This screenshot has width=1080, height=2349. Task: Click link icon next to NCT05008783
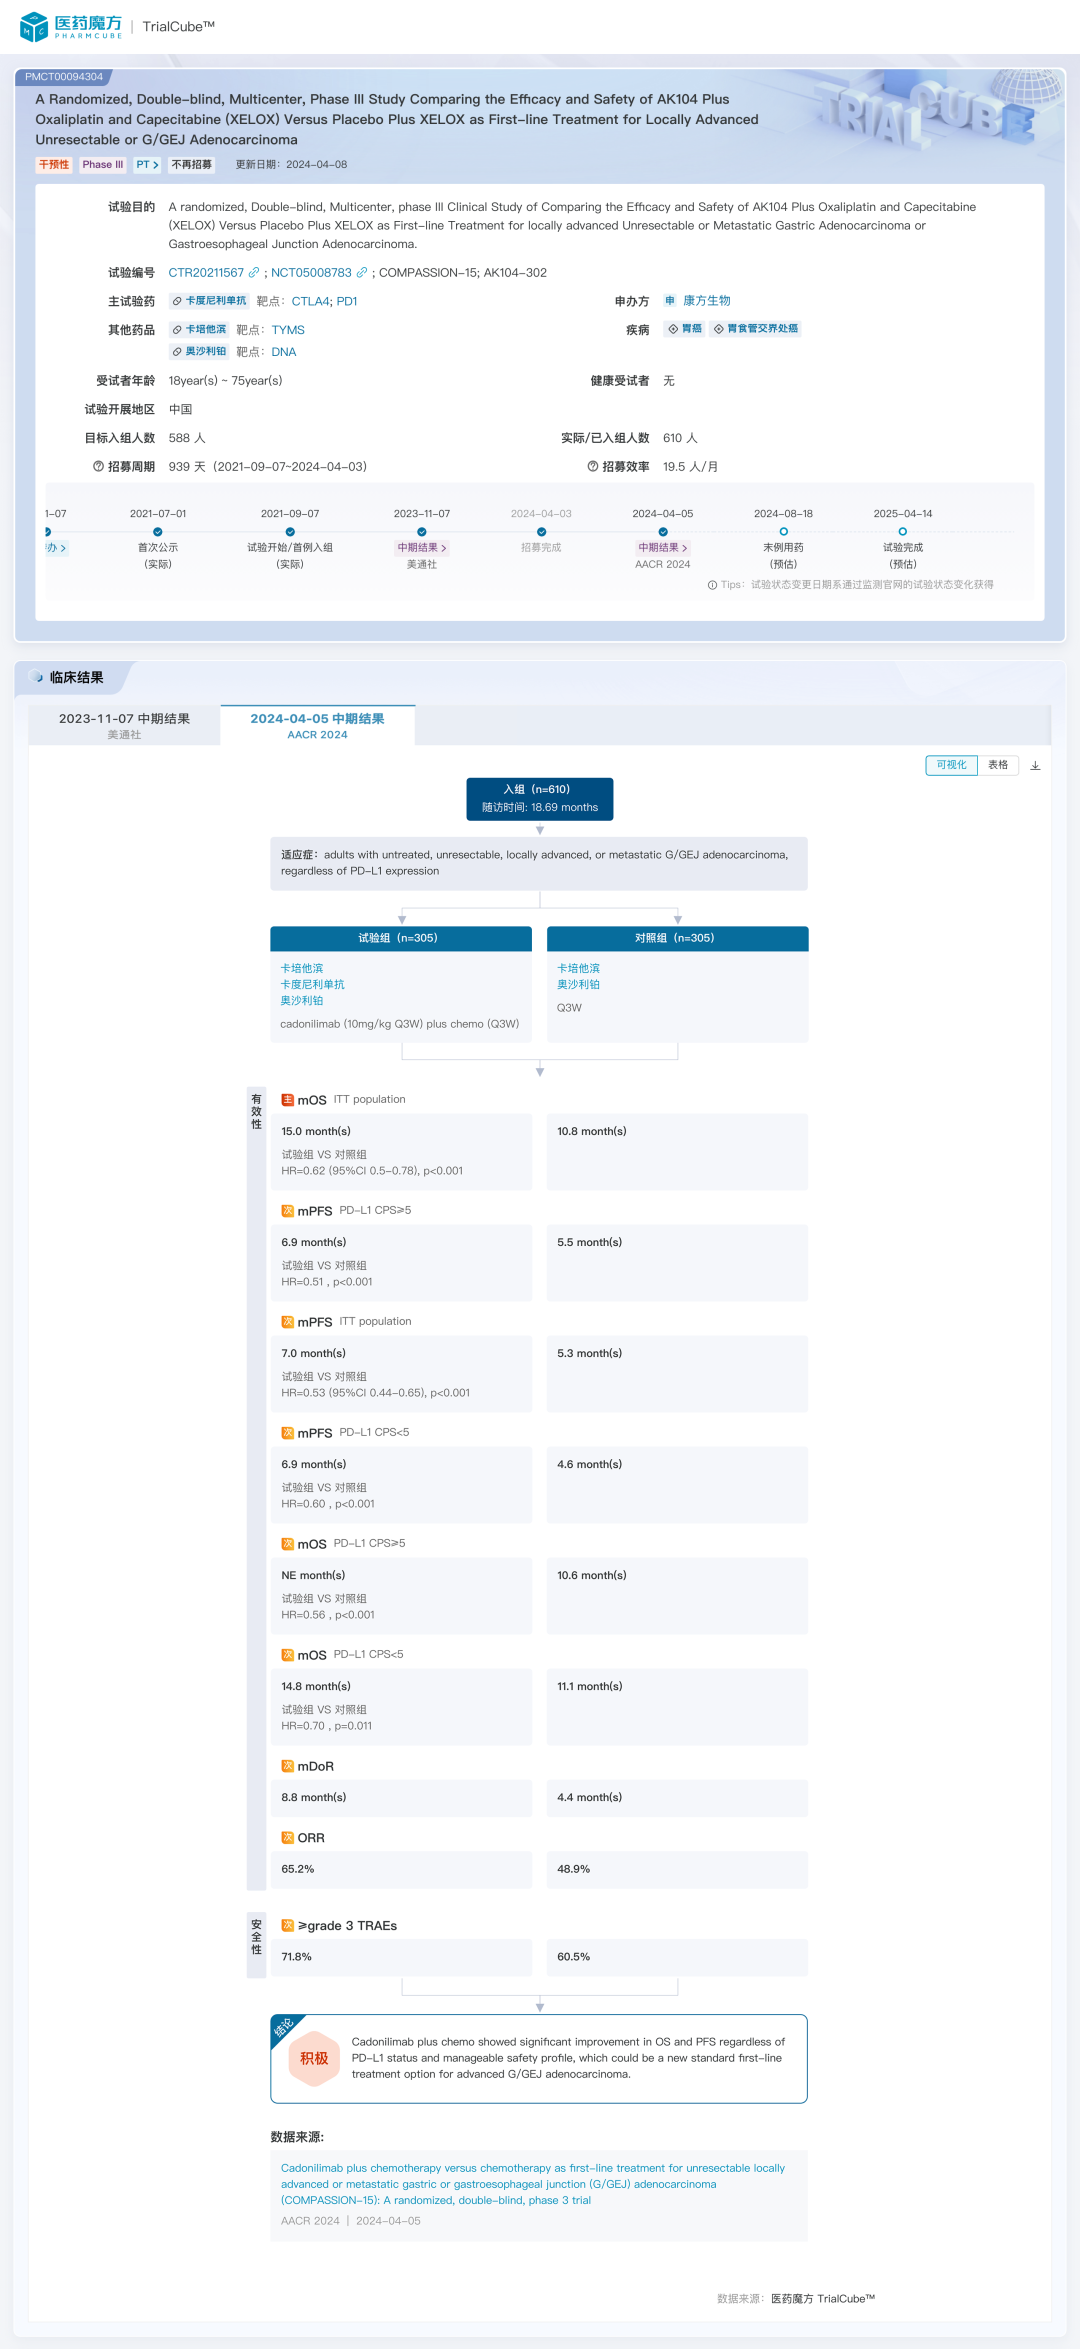tap(362, 273)
